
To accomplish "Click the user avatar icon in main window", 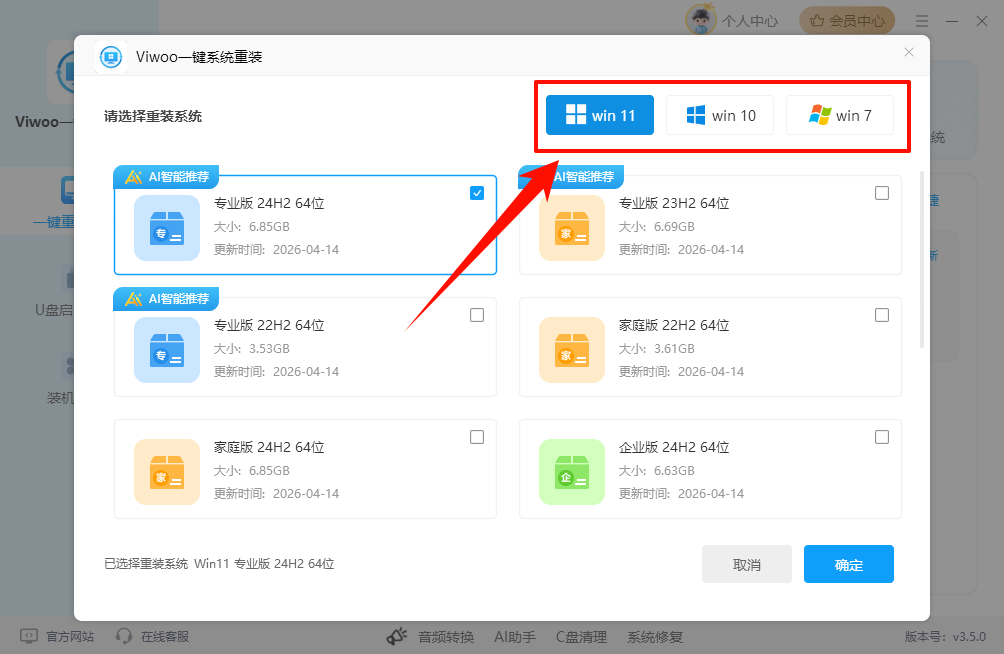I will pyautogui.click(x=700, y=20).
